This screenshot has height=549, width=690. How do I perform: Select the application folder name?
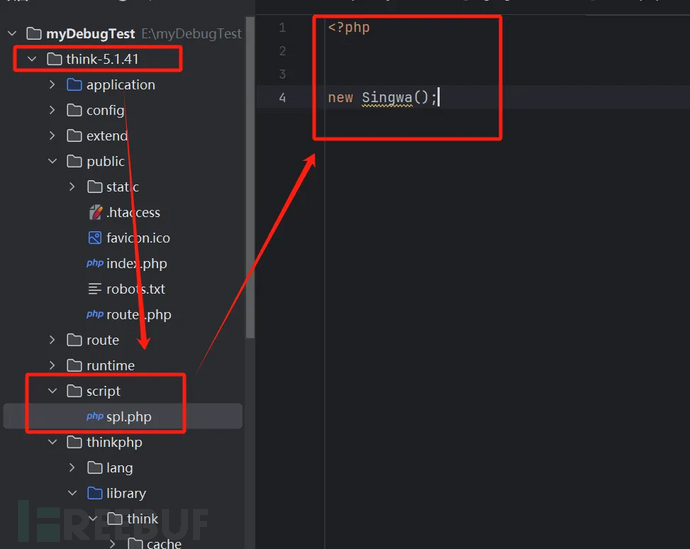click(121, 84)
